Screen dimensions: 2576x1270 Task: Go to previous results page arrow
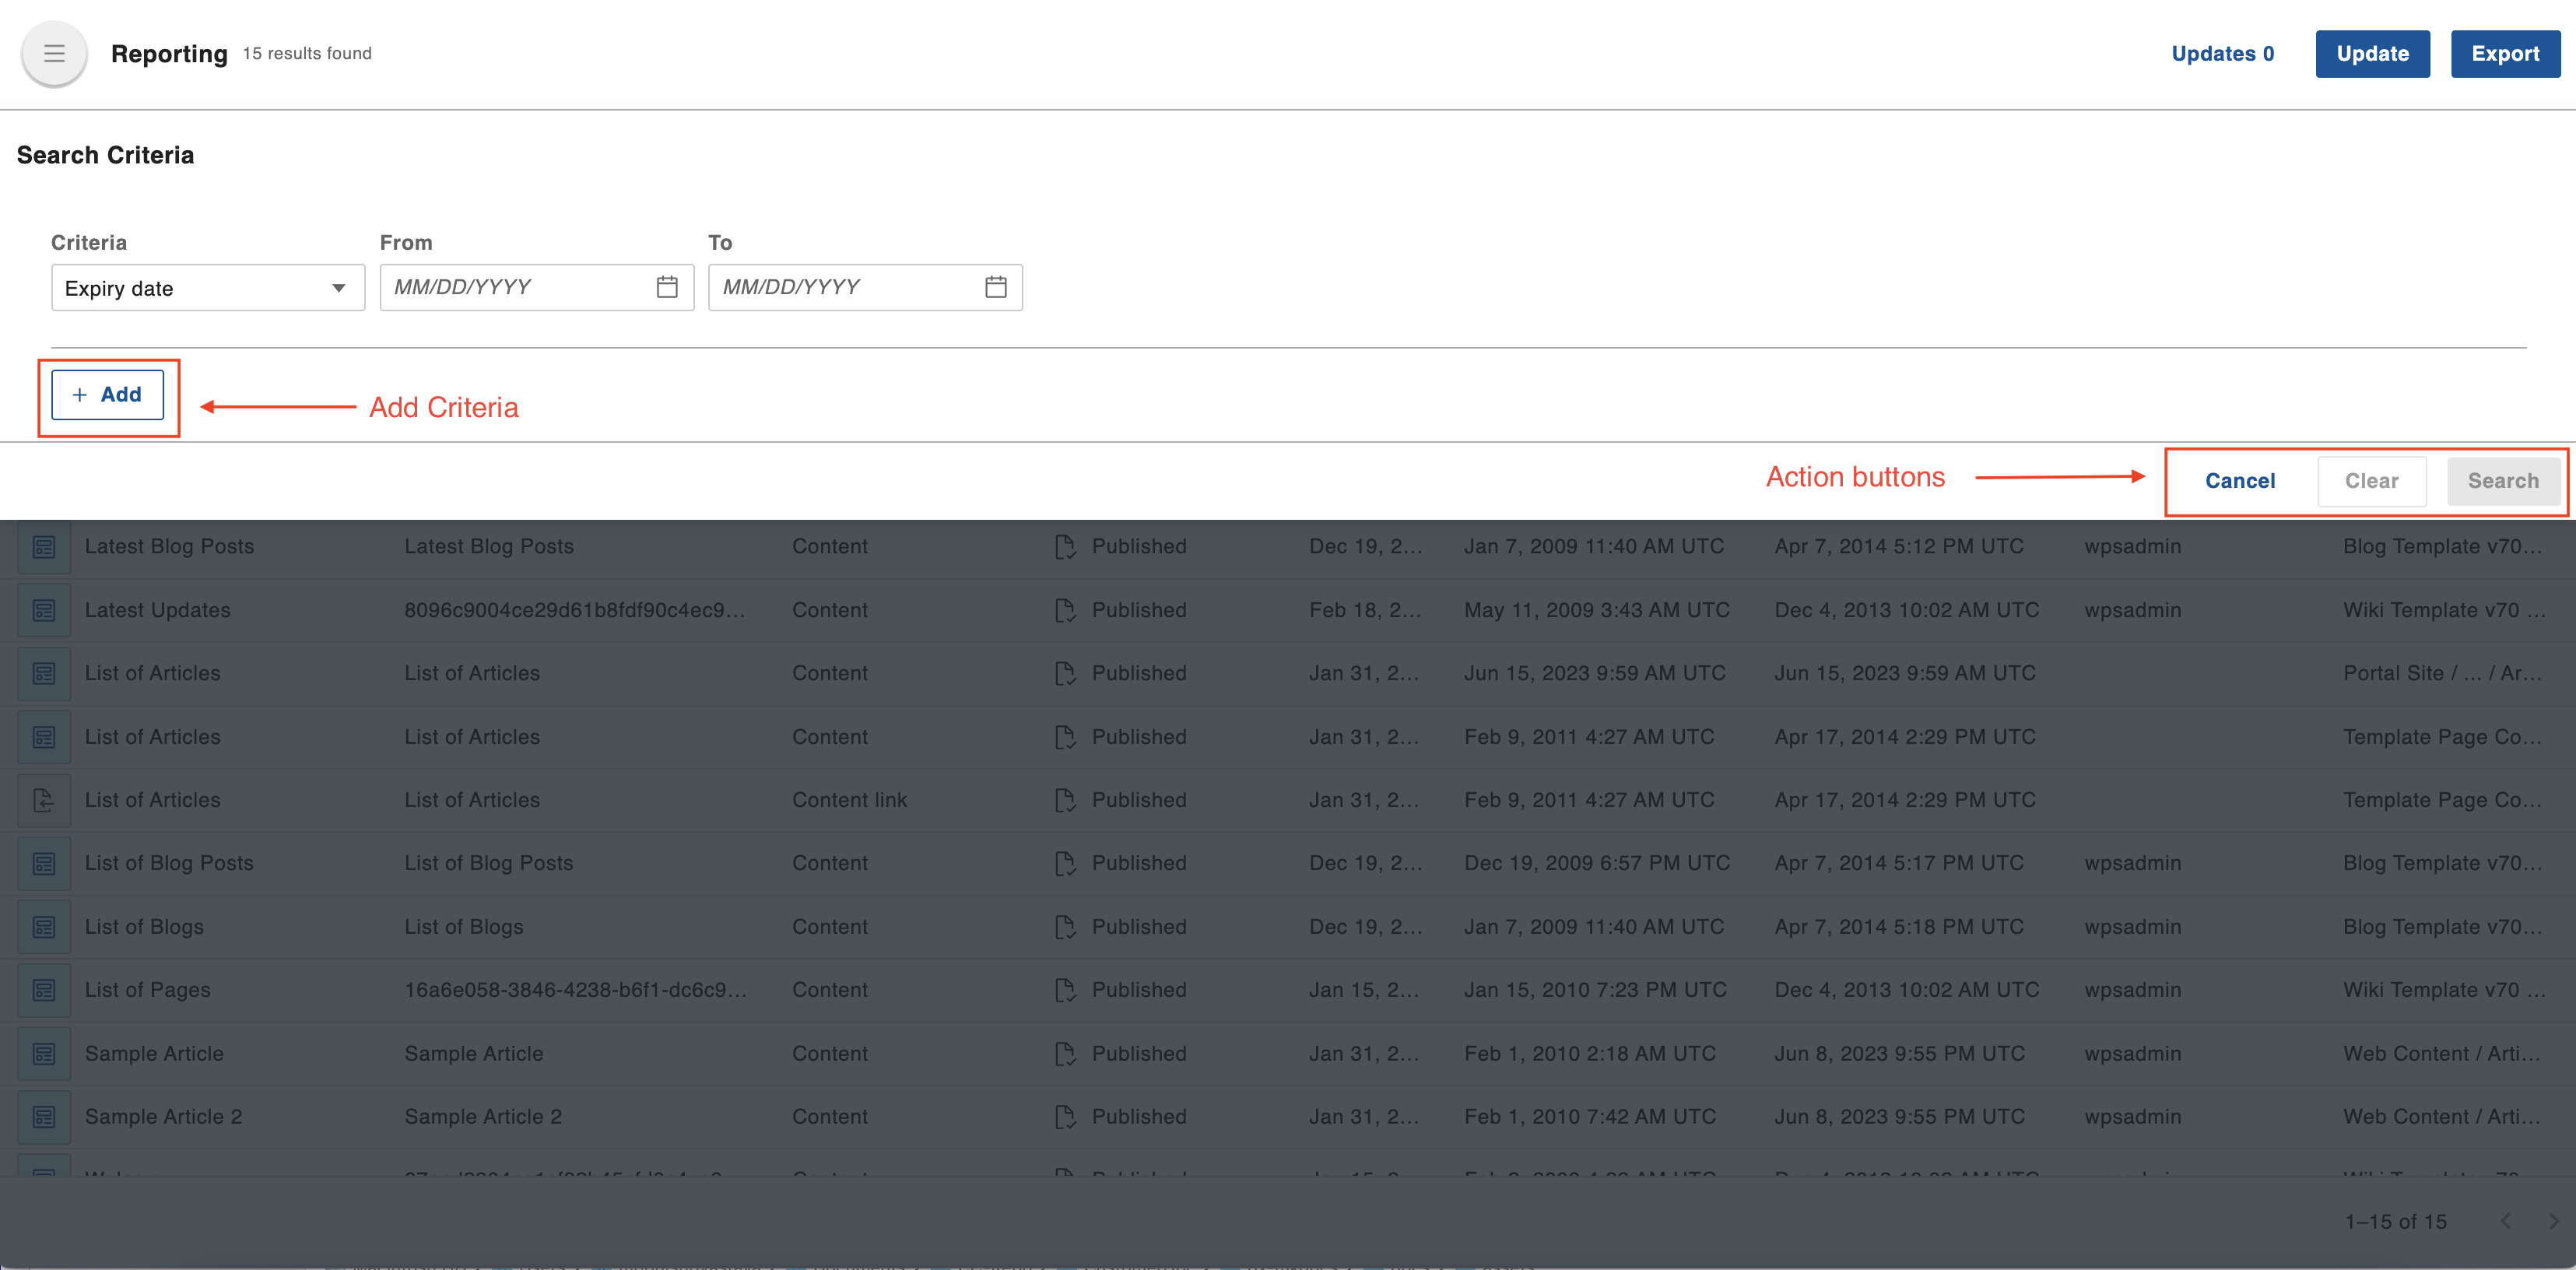(x=2506, y=1221)
